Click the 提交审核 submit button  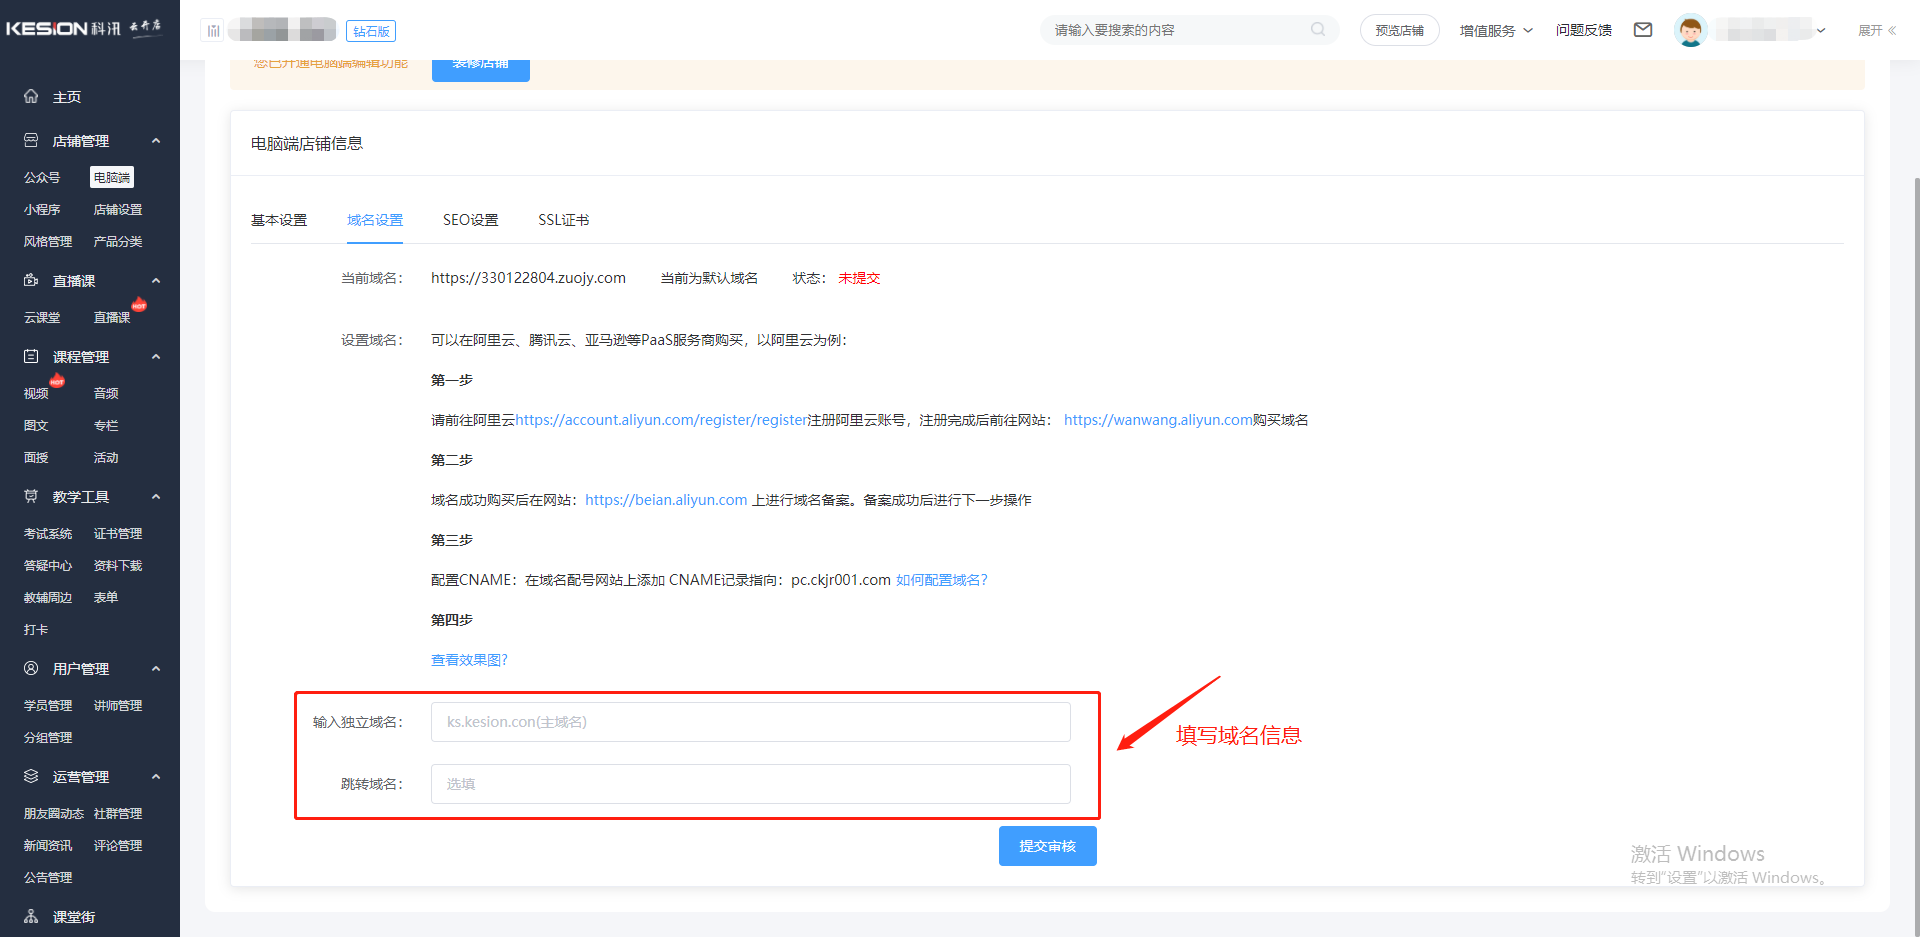[x=1047, y=845]
